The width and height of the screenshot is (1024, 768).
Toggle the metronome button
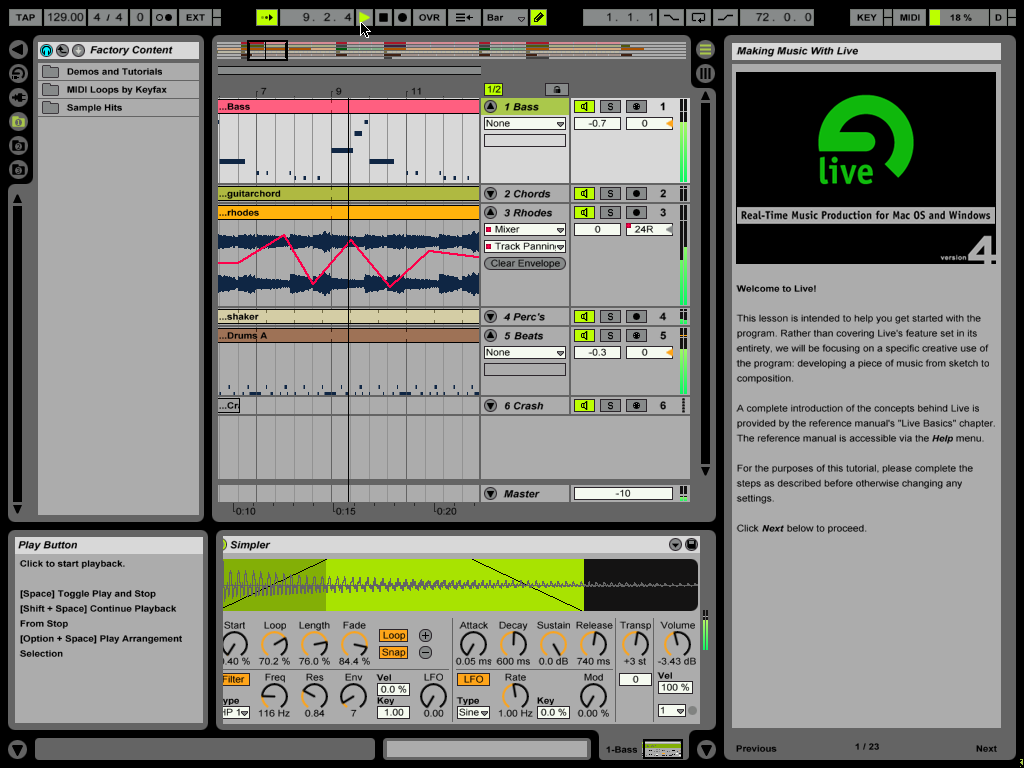tap(164, 18)
